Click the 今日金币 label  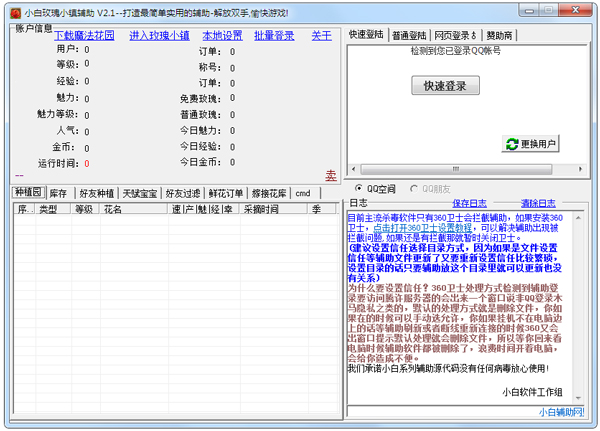click(201, 162)
